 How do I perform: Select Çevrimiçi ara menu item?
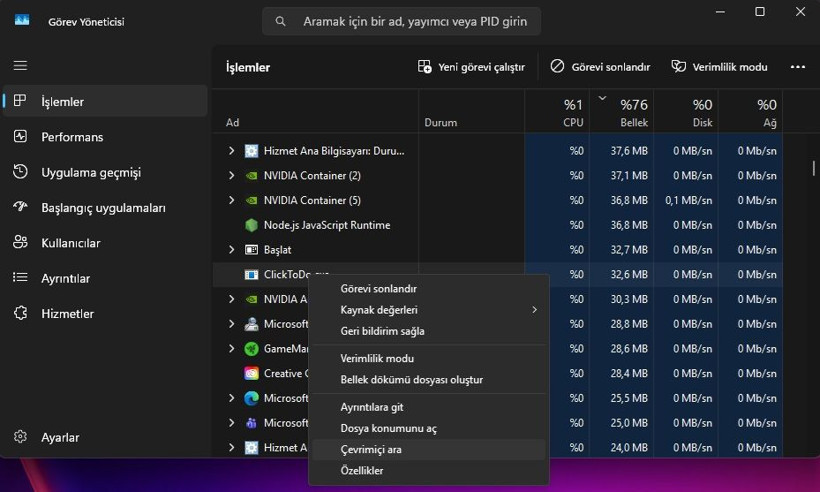point(429,449)
